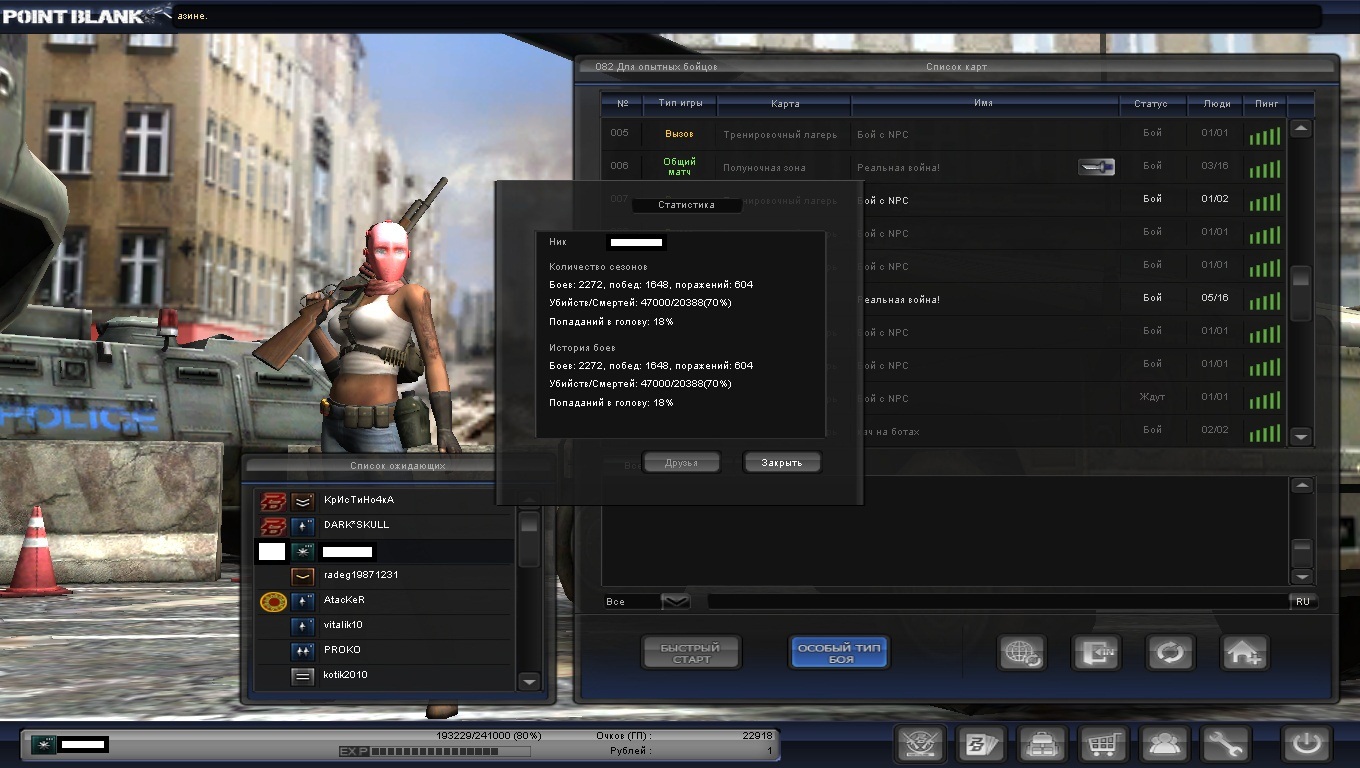Select room 005 Вызов row
Viewport: 1360px width, 768px height.
(x=943, y=134)
